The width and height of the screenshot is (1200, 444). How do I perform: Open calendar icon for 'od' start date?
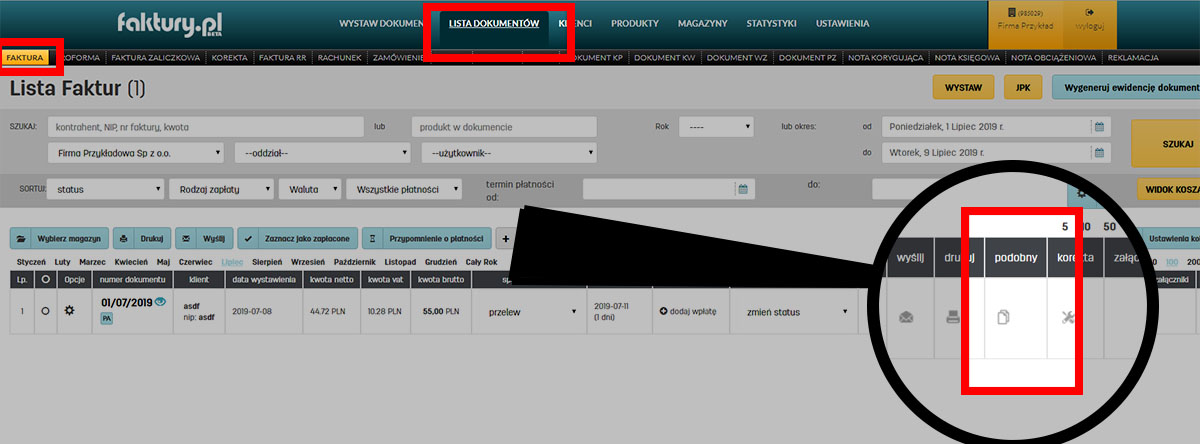(1098, 127)
